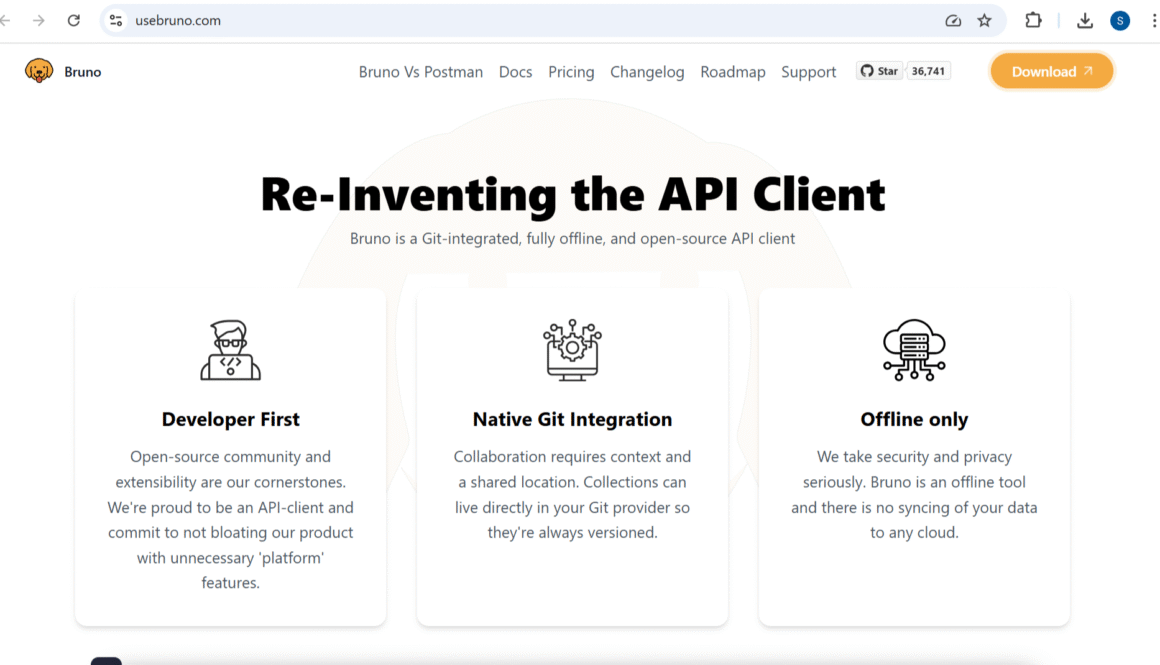This screenshot has height=665, width=1160.
Task: Open site information icon in address bar
Action: [x=116, y=21]
